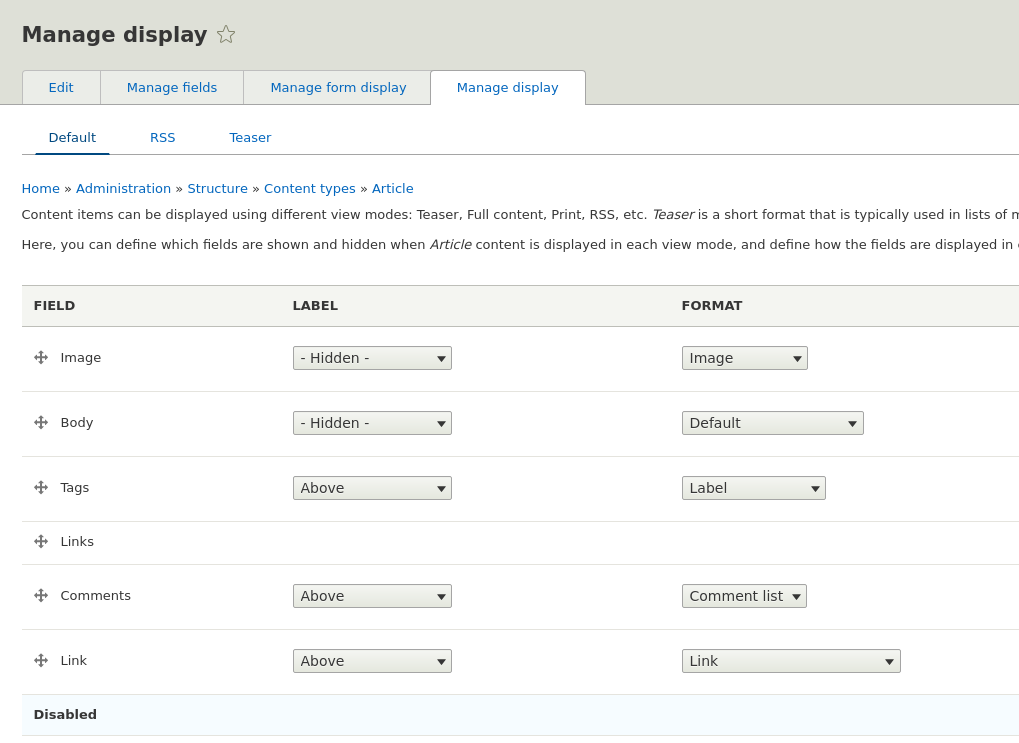The width and height of the screenshot is (1019, 743).
Task: Open the Image format dropdown
Action: (745, 358)
